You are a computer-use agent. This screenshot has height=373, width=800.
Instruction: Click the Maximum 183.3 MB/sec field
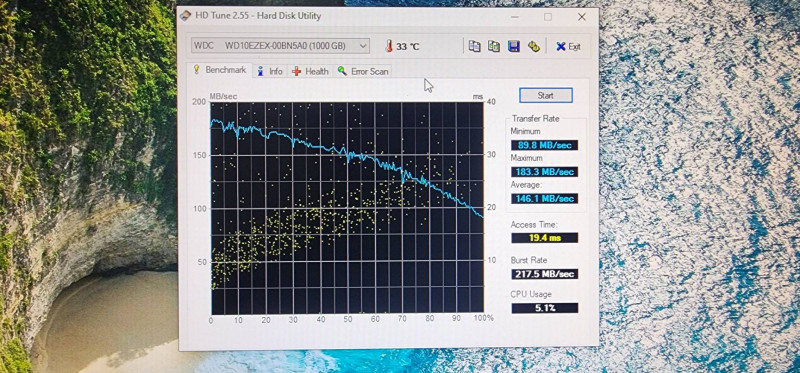(544, 172)
